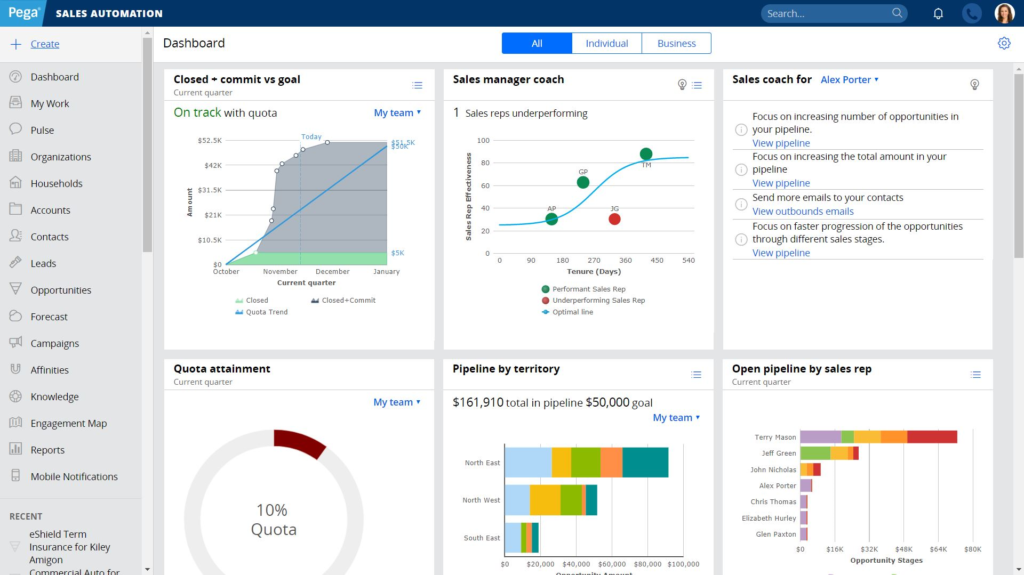Toggle Underperforming Sales Rep legend item
The height and width of the screenshot is (575, 1024).
(593, 300)
